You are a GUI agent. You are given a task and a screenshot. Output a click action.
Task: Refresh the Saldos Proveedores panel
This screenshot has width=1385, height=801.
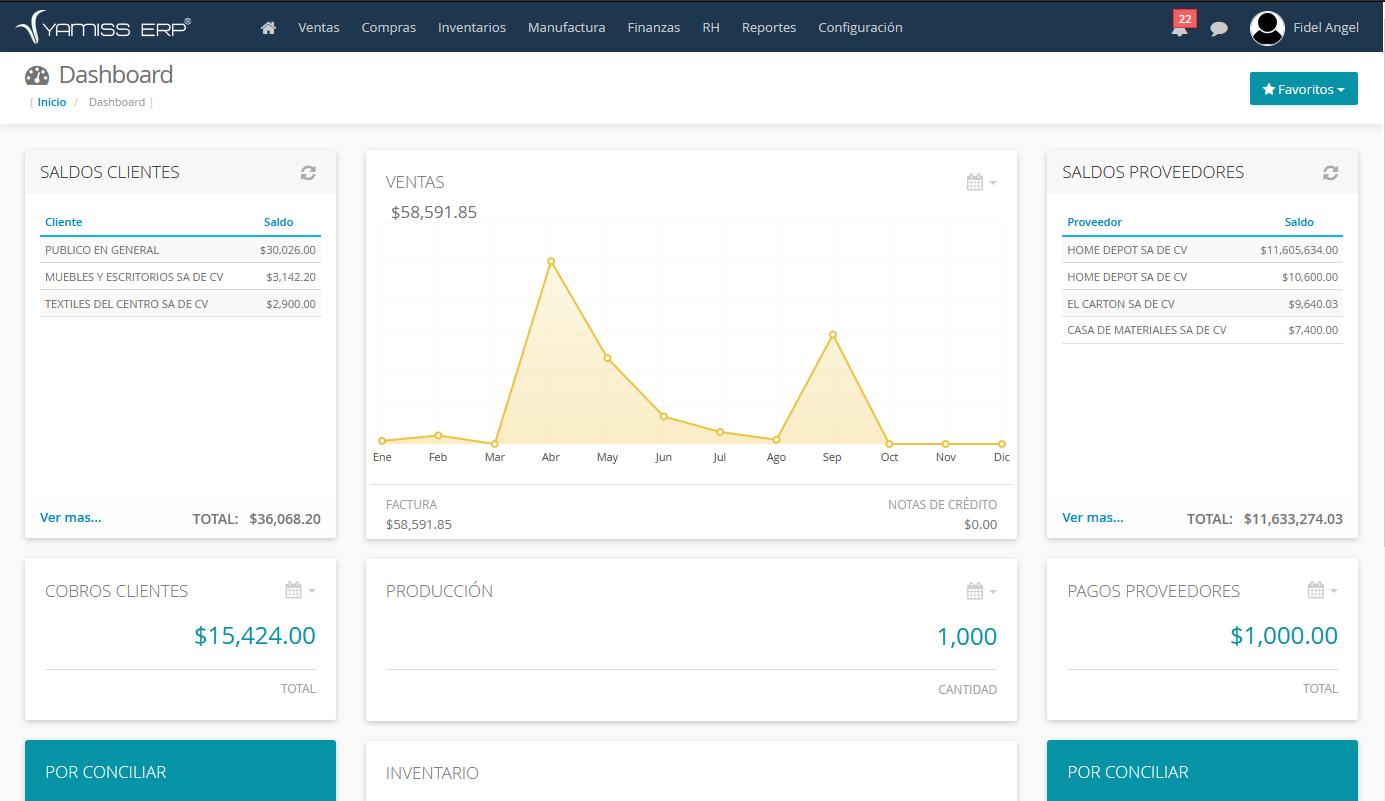pos(1330,173)
